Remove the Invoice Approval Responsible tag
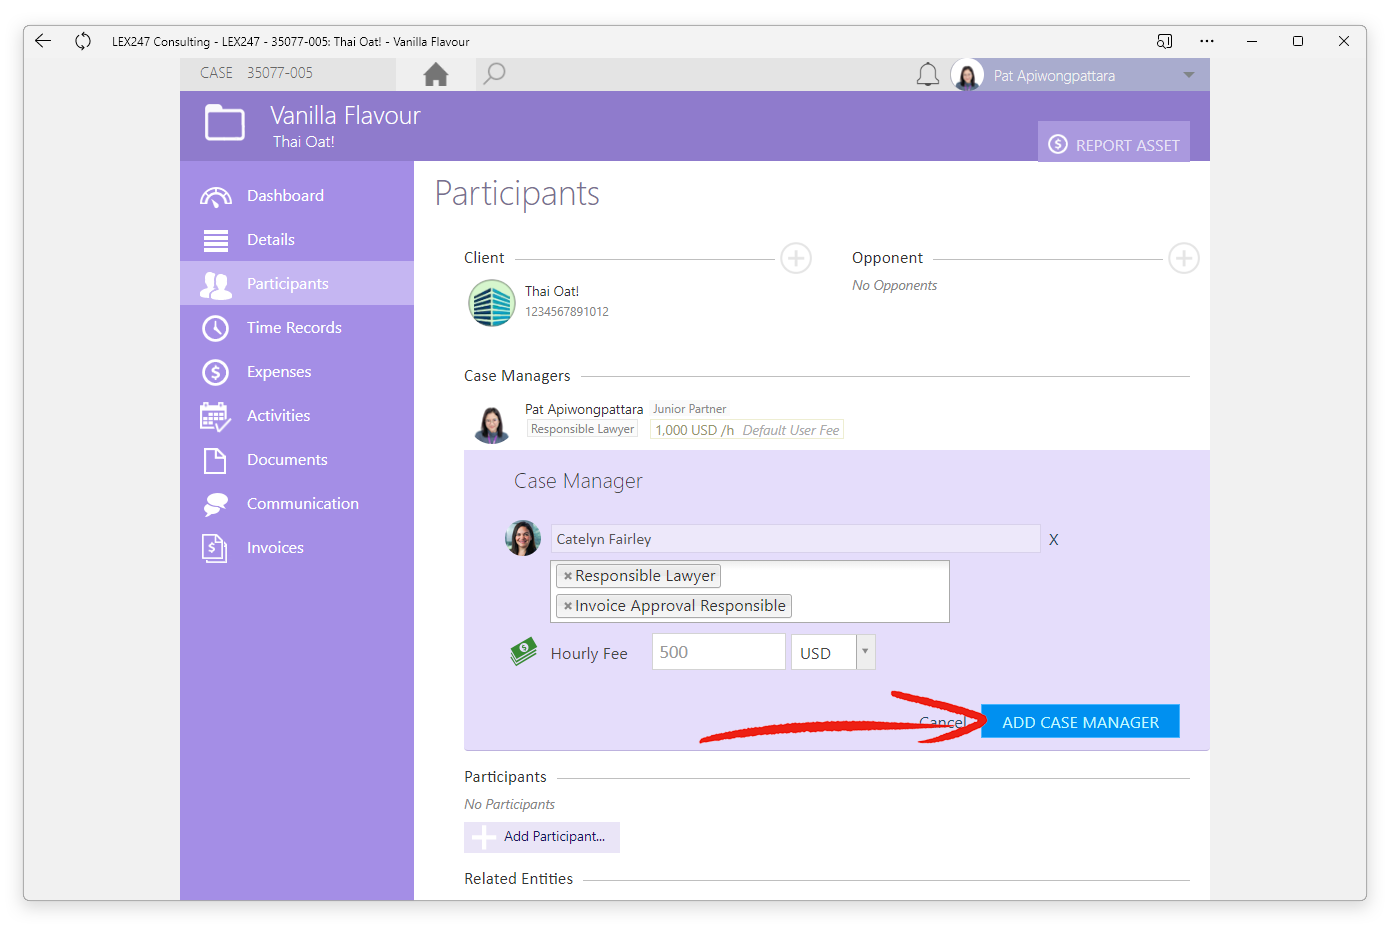Viewport: 1390px width, 925px height. coord(567,606)
